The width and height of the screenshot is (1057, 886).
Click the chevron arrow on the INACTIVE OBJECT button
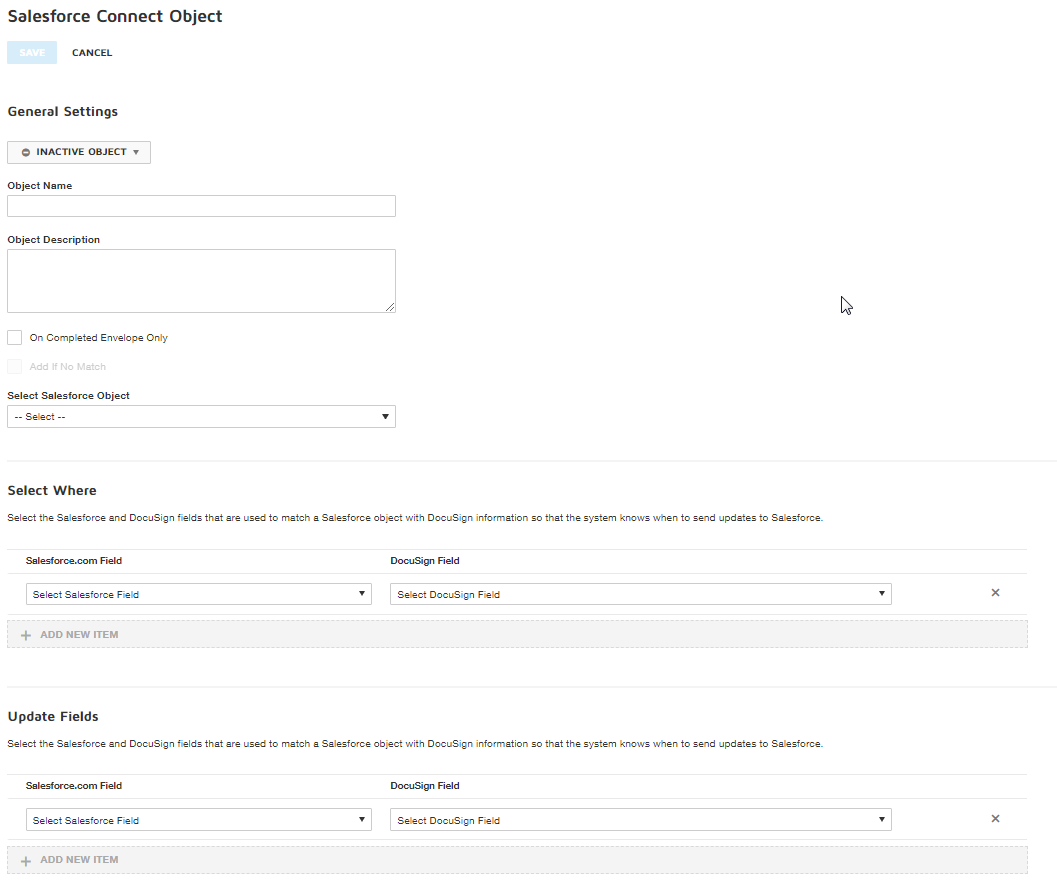point(137,152)
